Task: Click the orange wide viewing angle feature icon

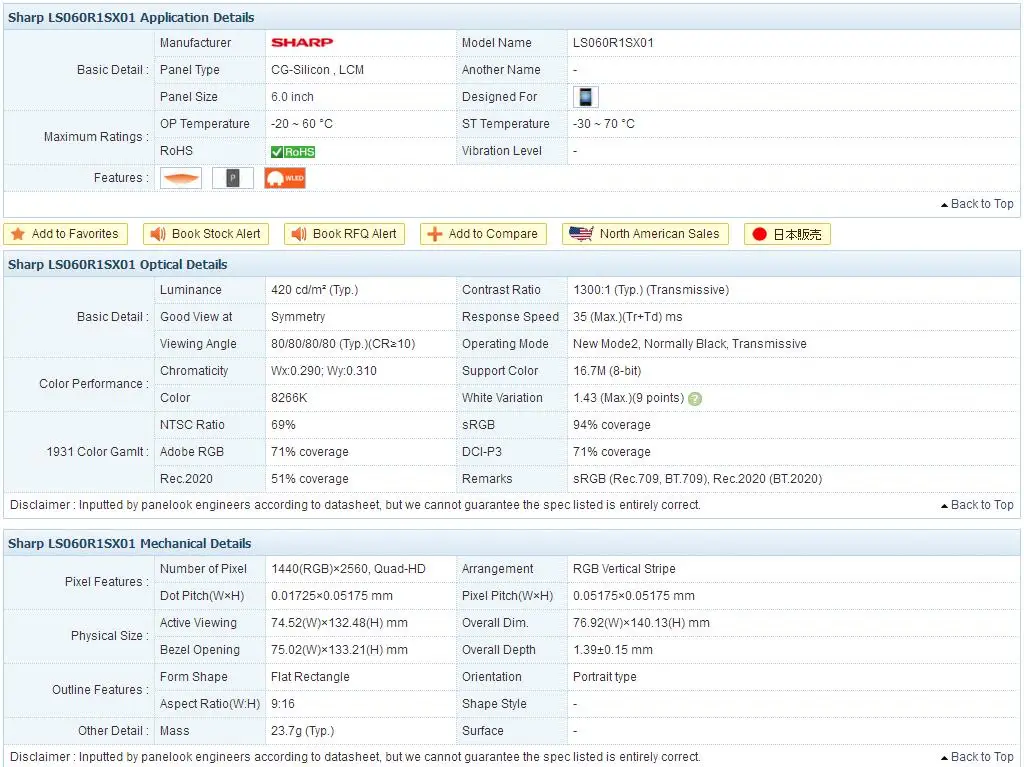Action: (181, 178)
